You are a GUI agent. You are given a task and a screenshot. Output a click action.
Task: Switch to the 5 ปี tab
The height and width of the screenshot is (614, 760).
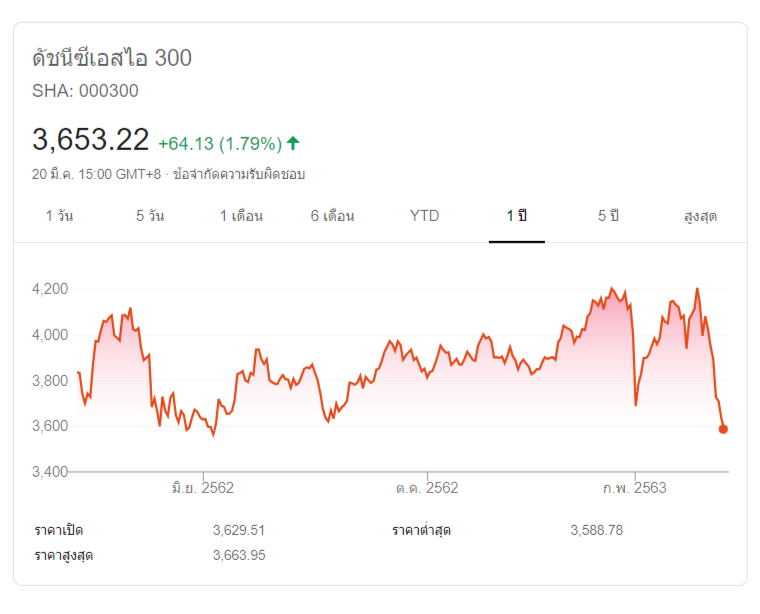click(x=608, y=215)
